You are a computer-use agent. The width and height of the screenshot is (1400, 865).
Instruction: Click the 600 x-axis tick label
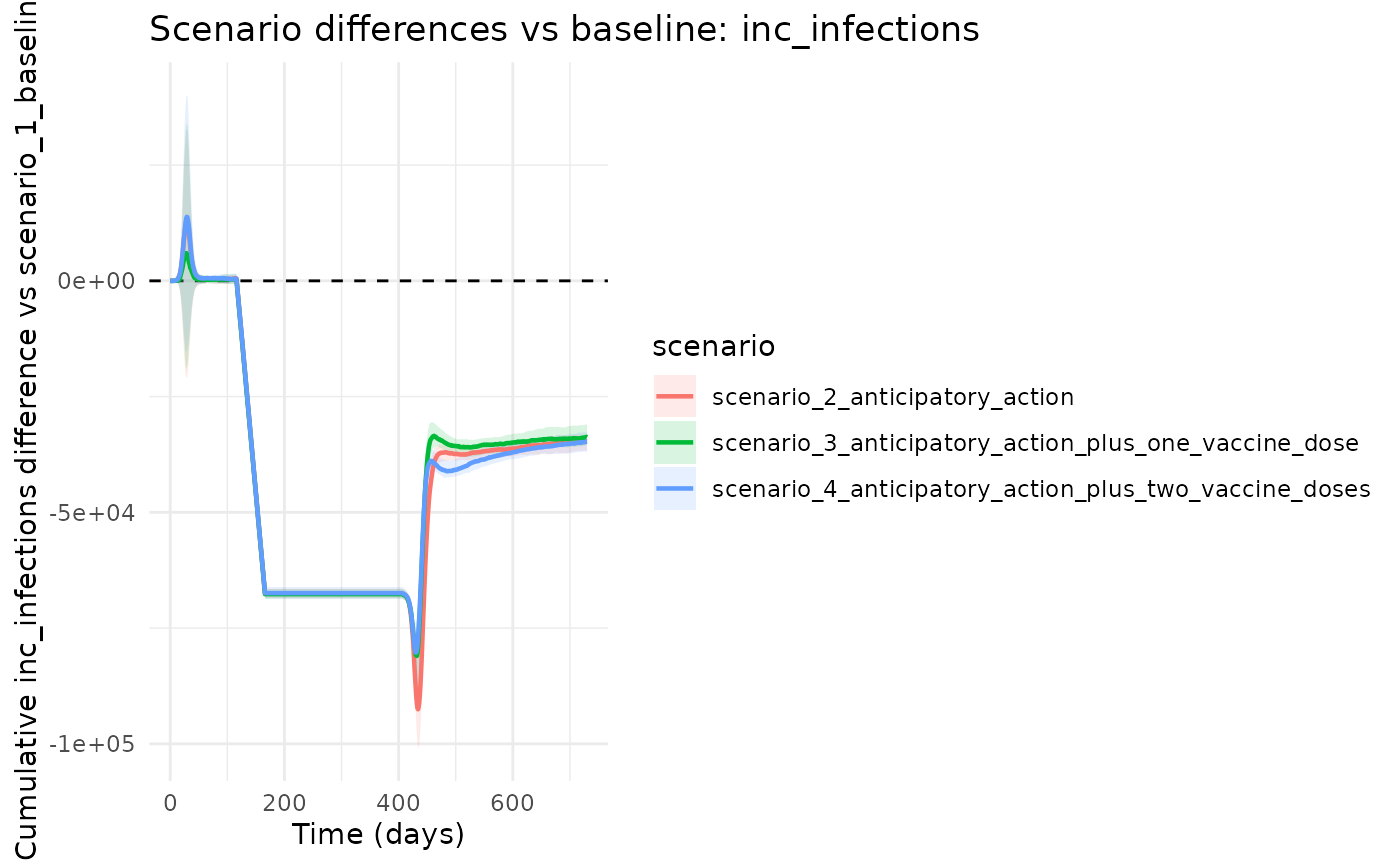(513, 802)
